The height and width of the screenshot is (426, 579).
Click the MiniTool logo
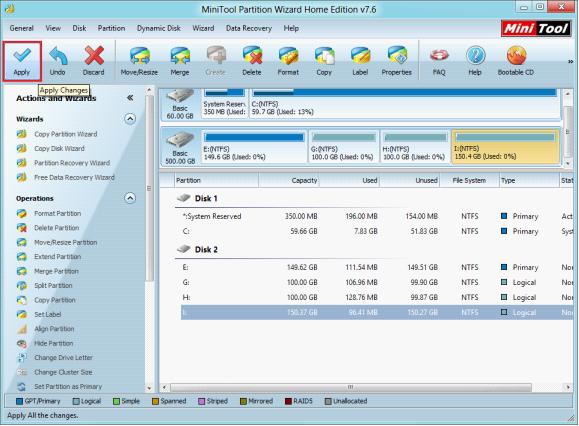tap(535, 28)
